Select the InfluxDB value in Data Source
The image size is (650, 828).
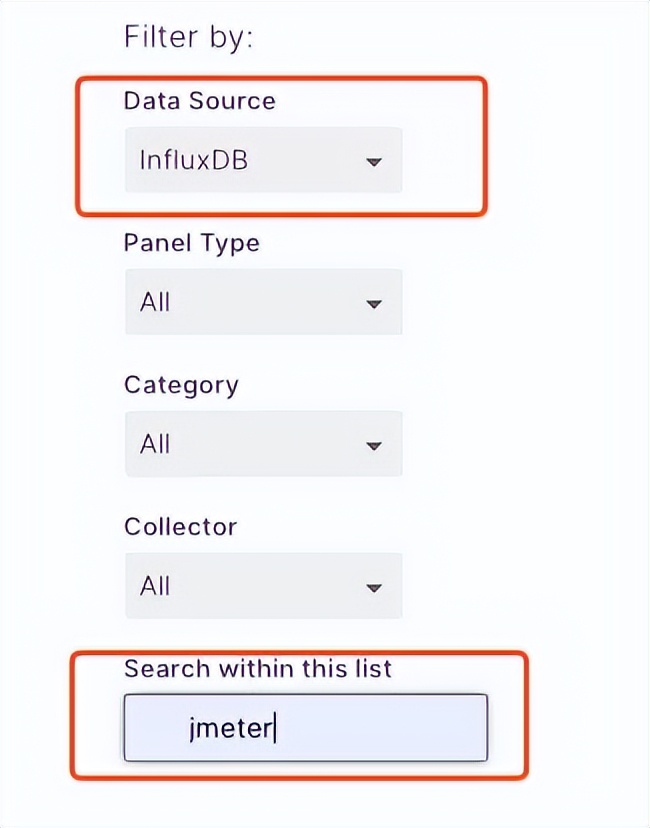[193, 160]
